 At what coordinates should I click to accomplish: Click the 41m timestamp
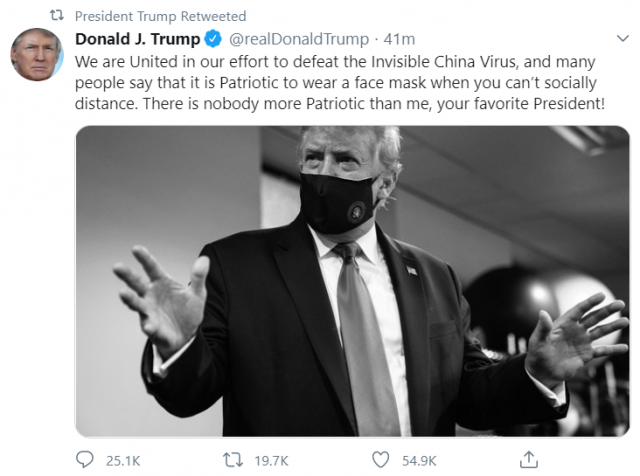(399, 39)
